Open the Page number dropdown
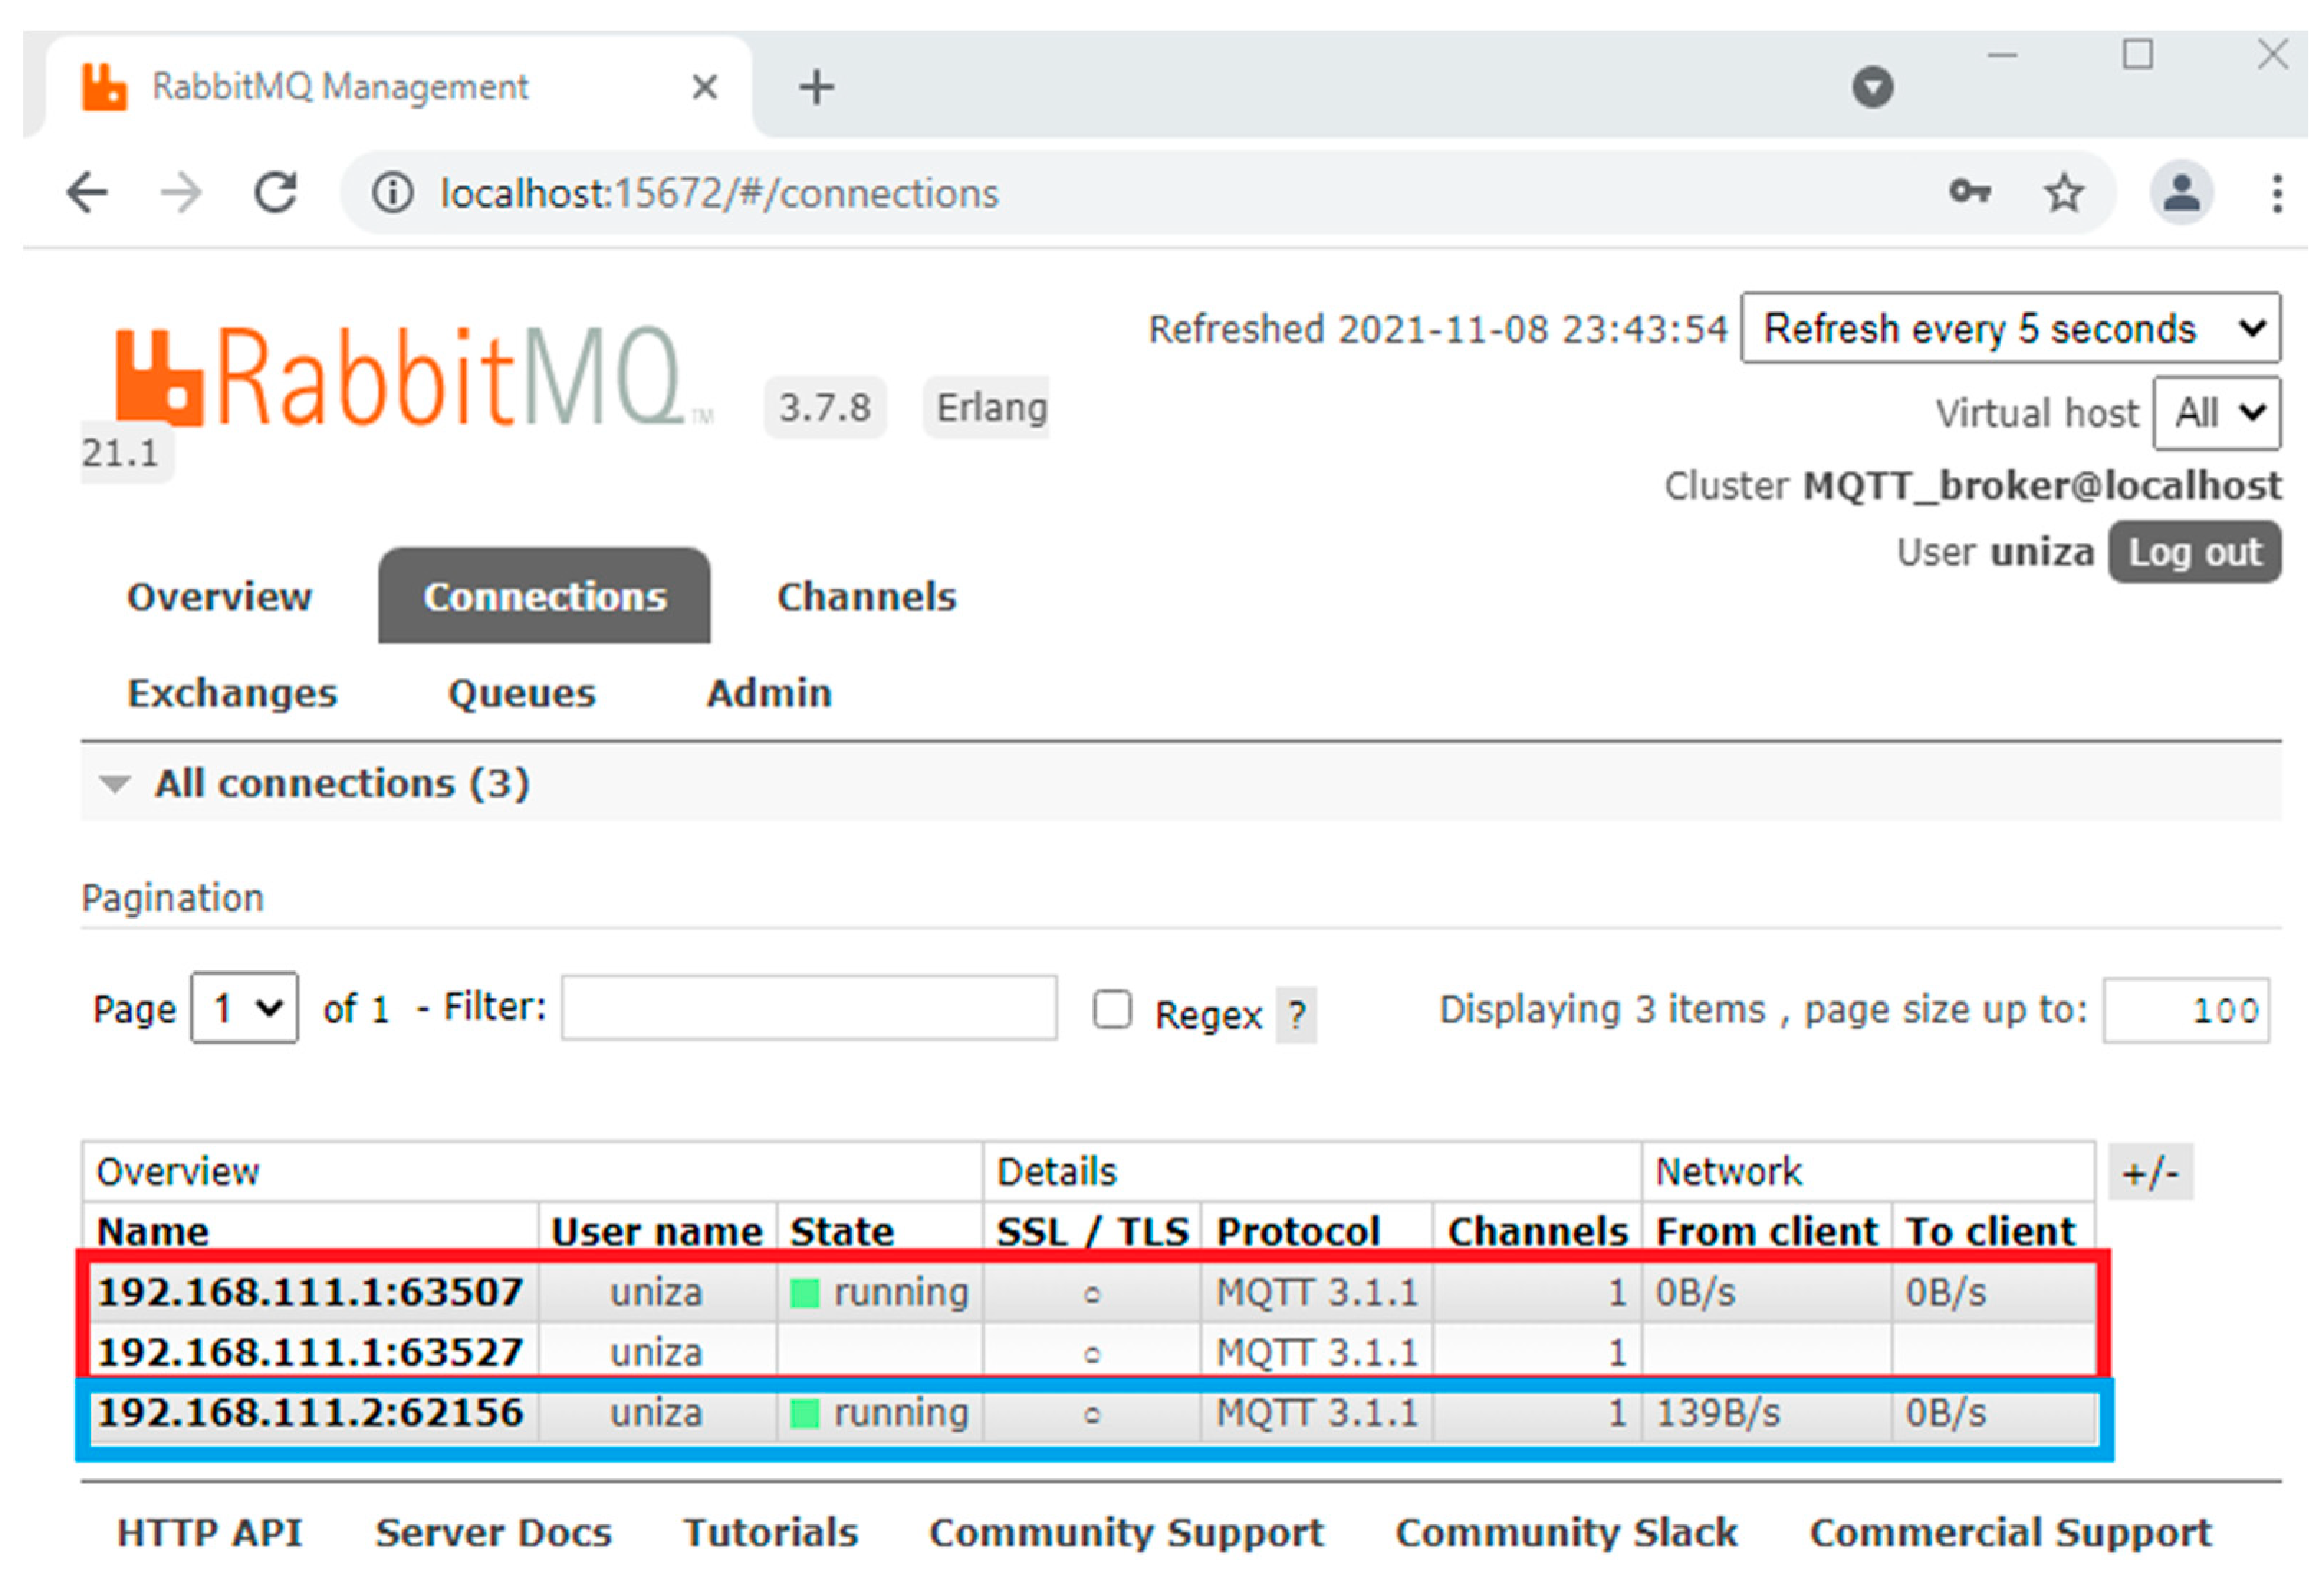Screen dimensions: 2324x1579 (x=244, y=1008)
